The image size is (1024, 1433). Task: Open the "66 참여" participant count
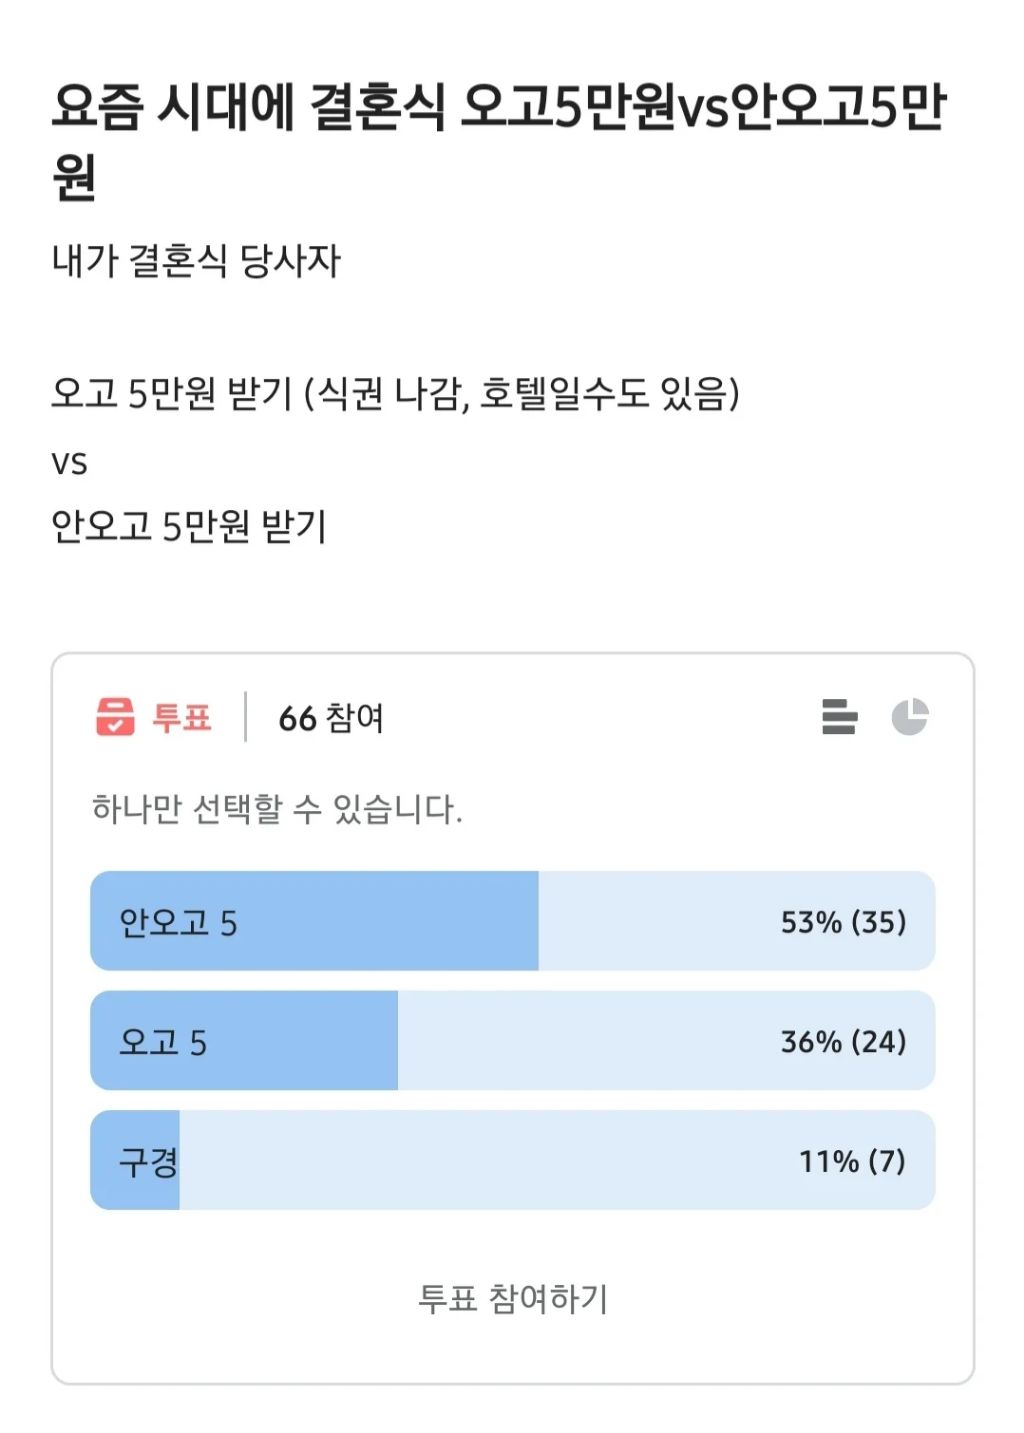(331, 718)
